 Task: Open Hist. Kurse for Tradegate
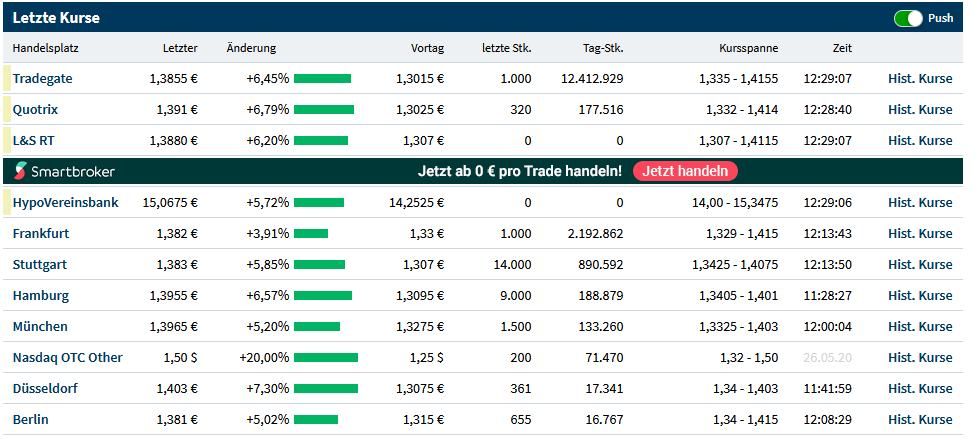[x=920, y=78]
